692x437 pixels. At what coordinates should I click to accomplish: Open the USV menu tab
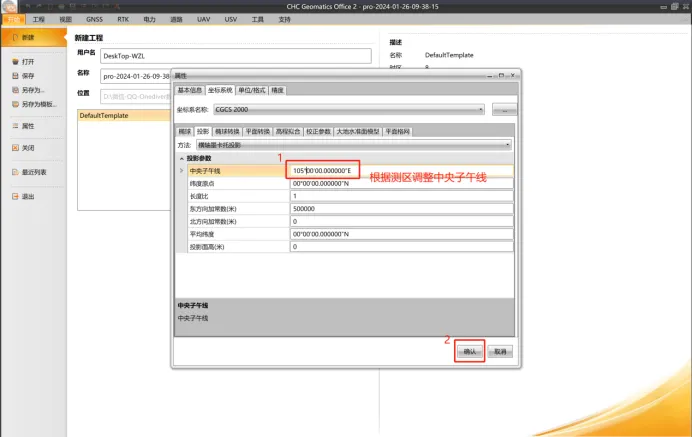coord(231,19)
